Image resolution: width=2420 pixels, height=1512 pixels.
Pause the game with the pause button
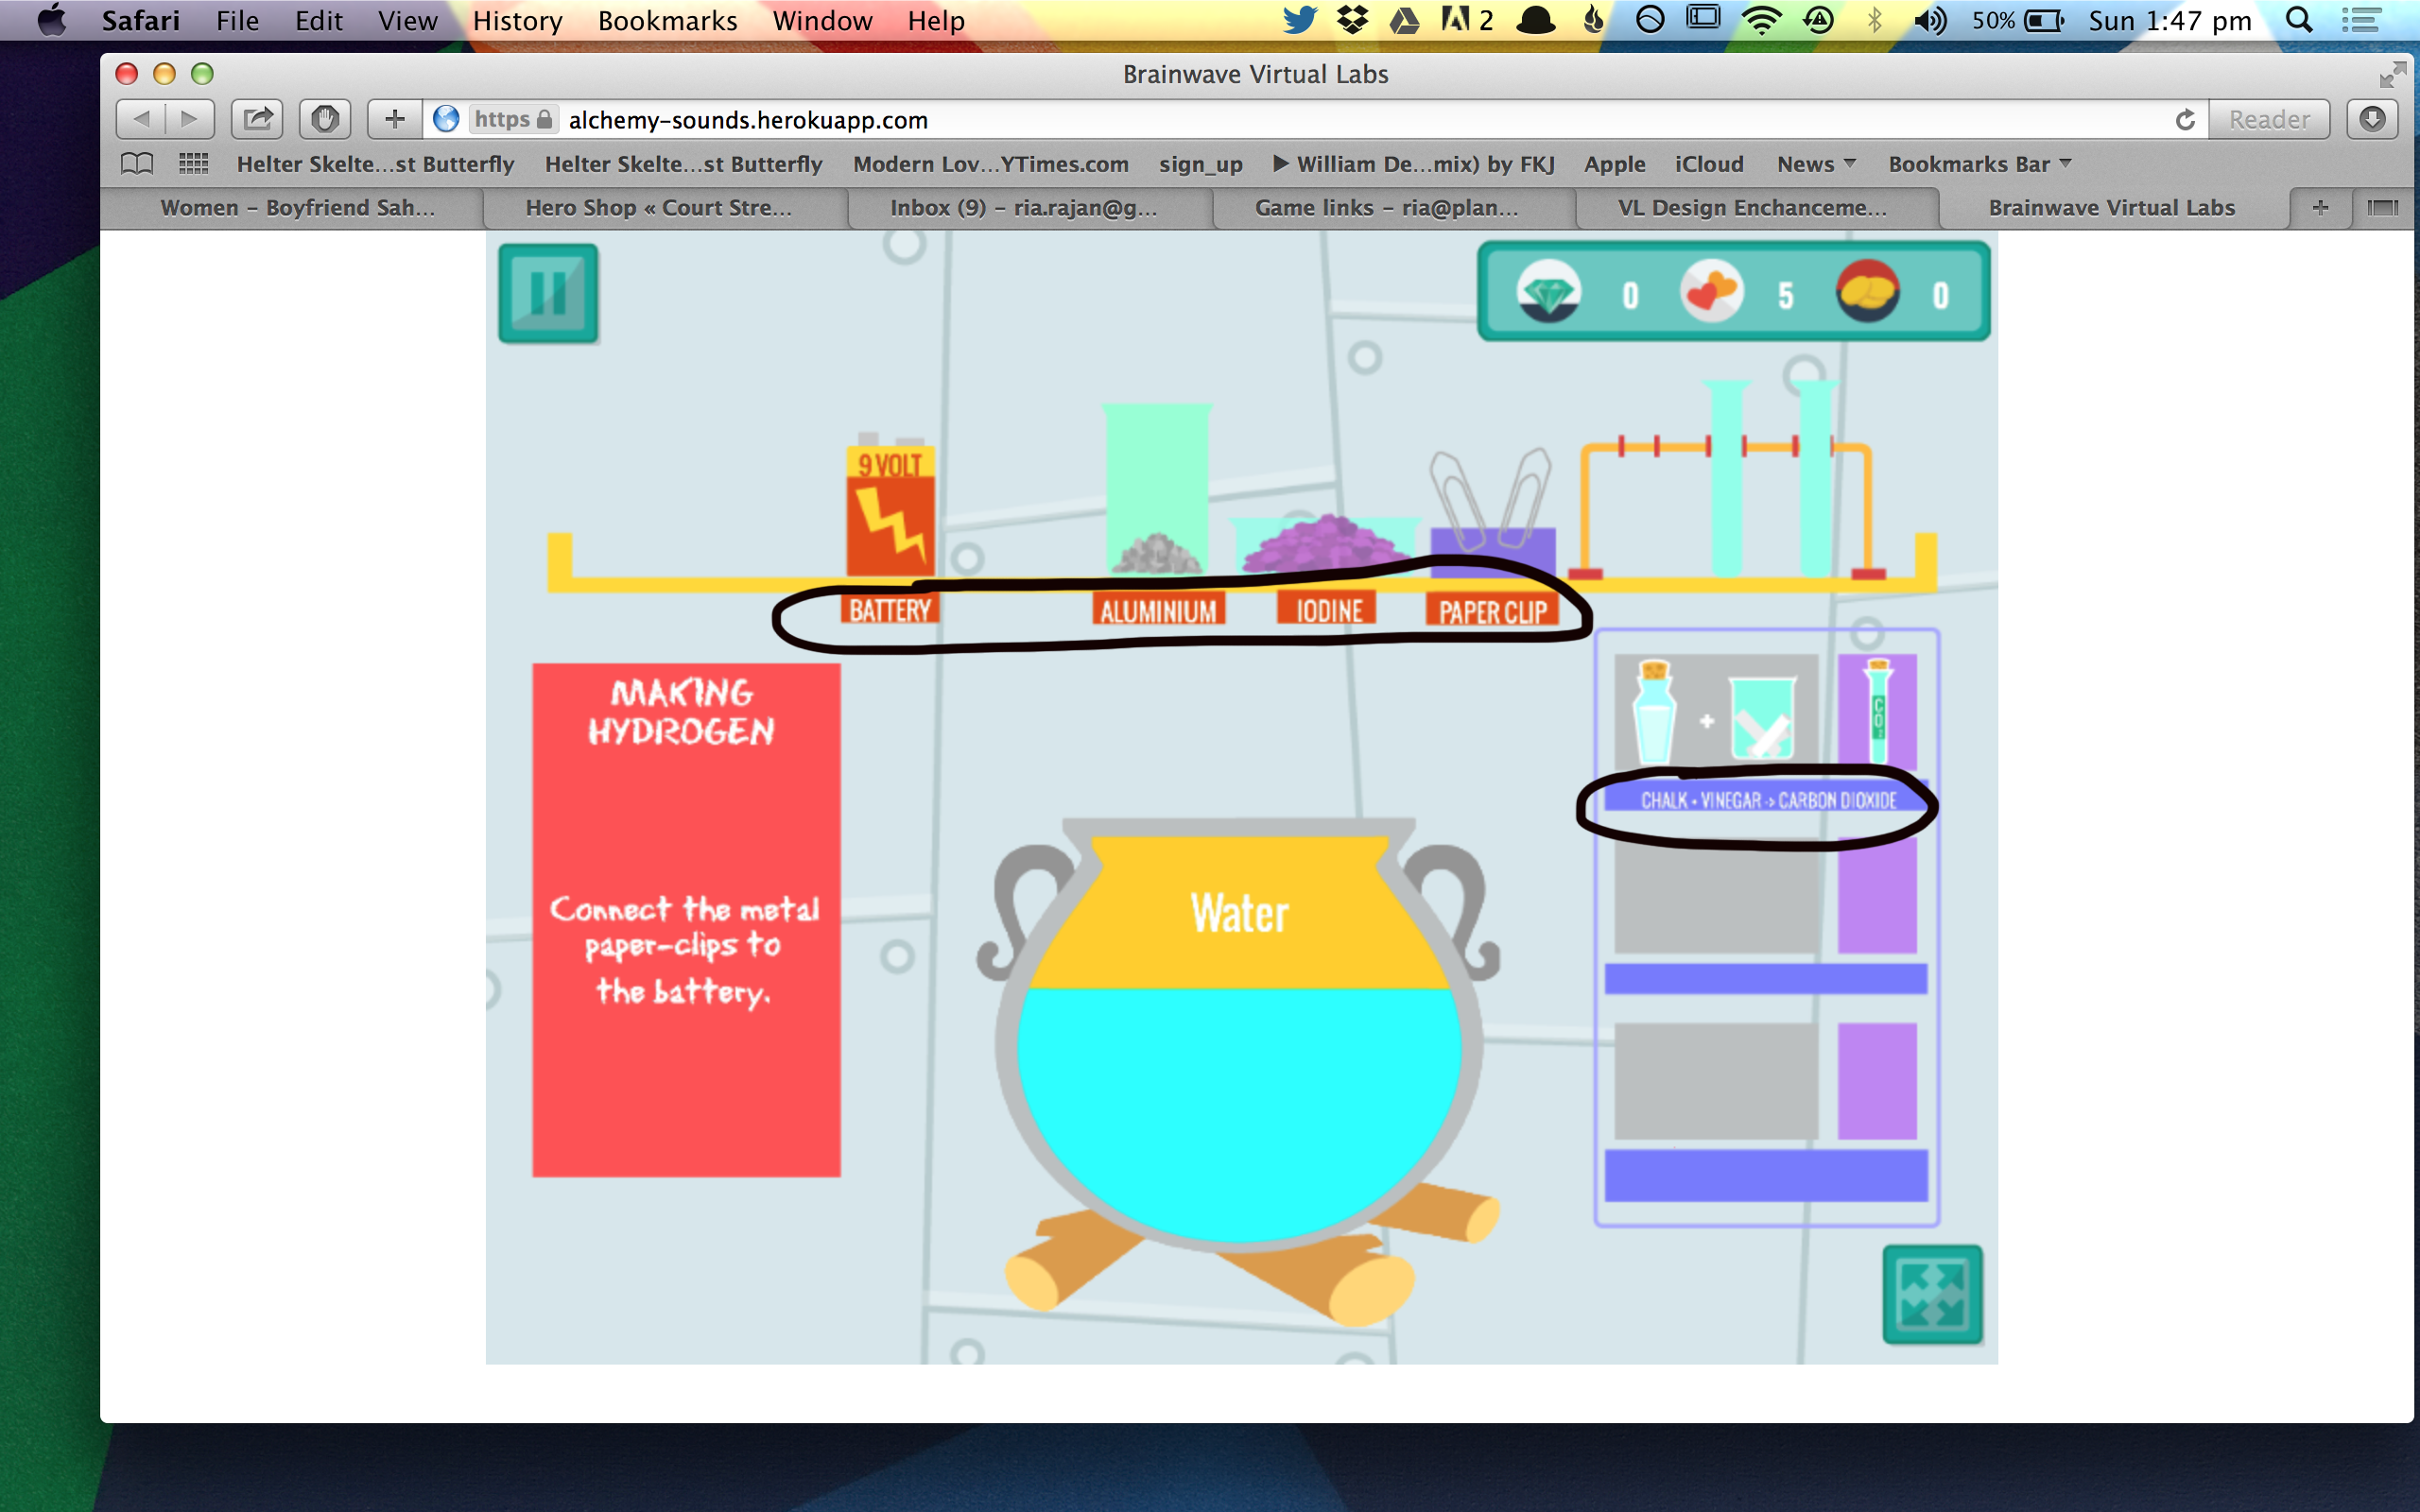pos(548,294)
